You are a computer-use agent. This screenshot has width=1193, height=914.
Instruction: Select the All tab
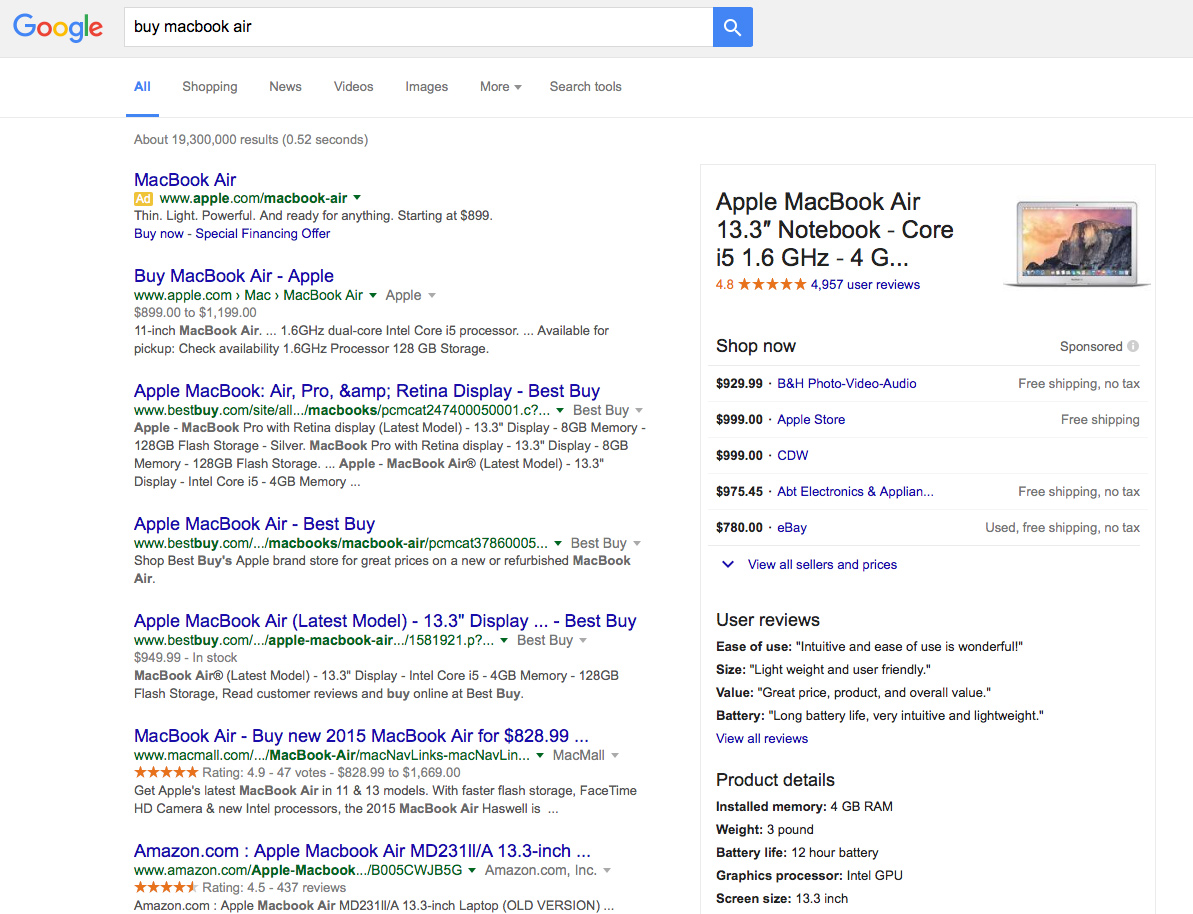142,87
